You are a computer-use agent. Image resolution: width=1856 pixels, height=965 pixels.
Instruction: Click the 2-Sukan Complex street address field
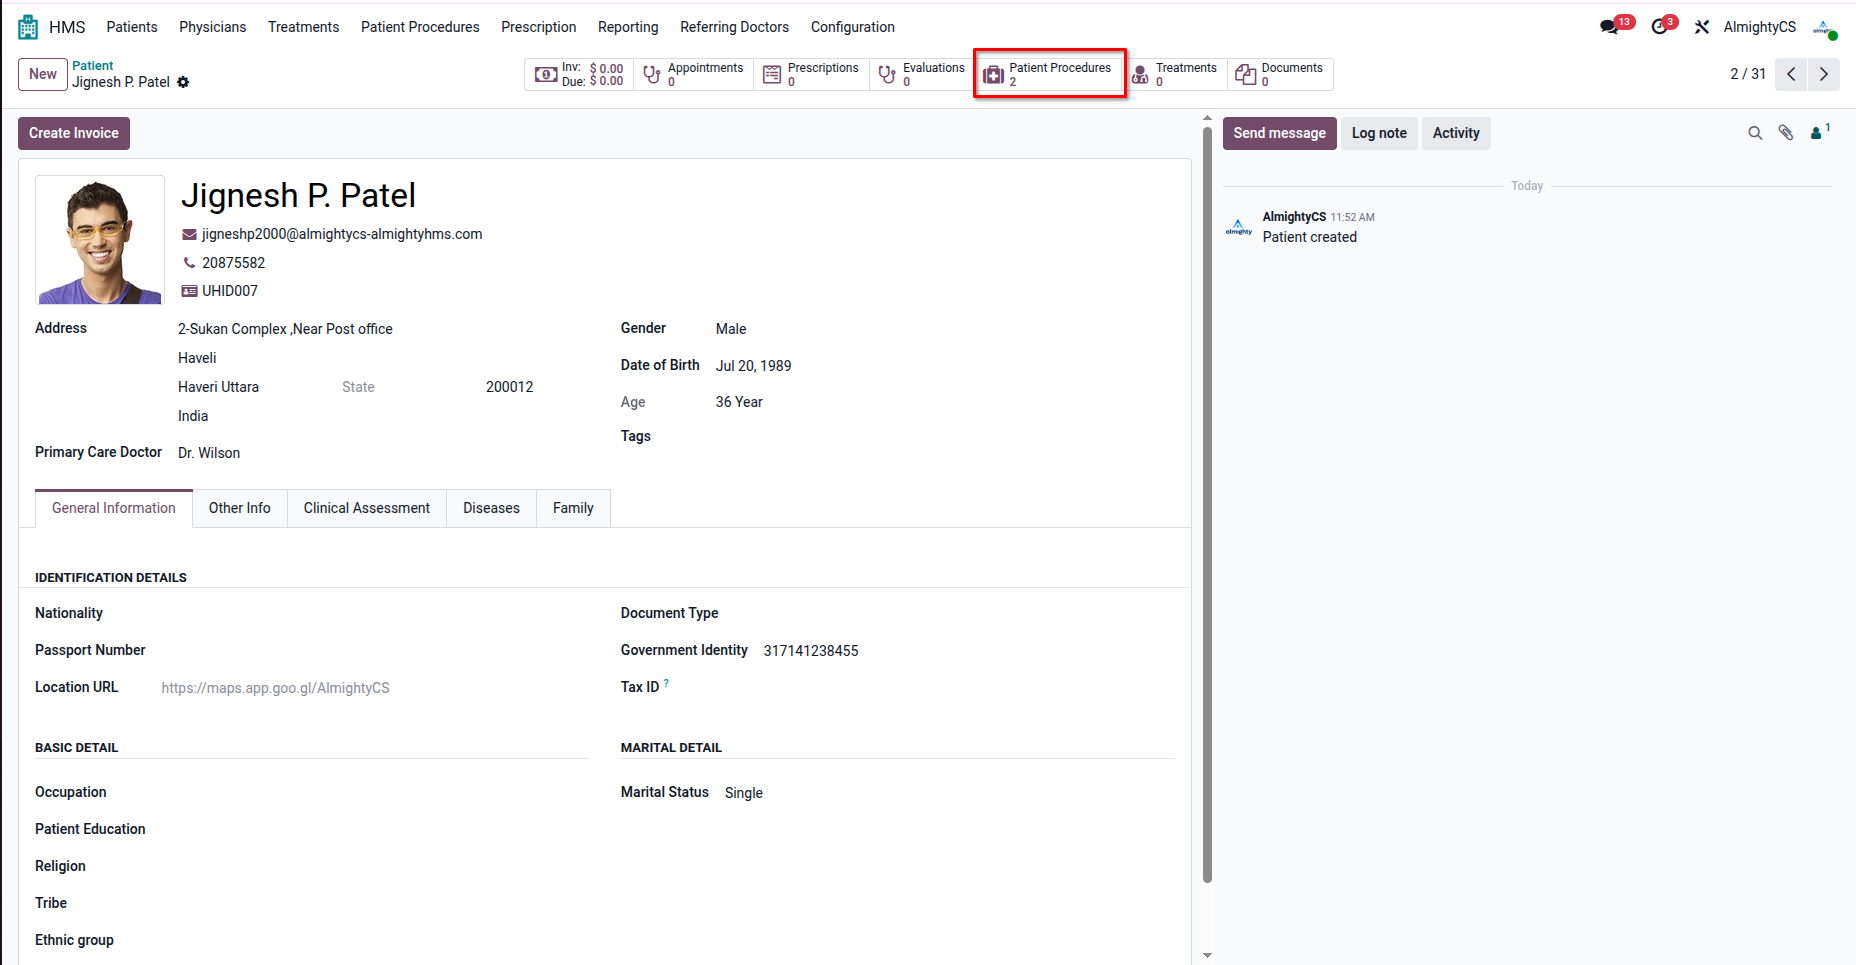285,329
